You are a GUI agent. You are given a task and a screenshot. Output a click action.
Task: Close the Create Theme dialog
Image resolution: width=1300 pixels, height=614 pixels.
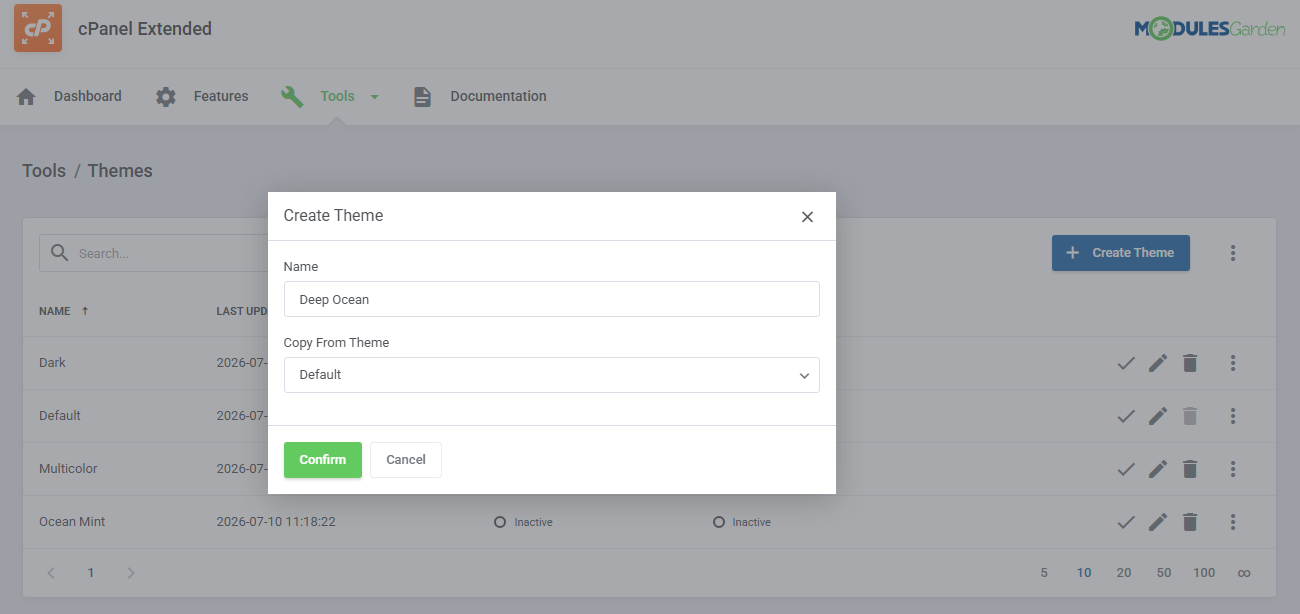tap(807, 217)
